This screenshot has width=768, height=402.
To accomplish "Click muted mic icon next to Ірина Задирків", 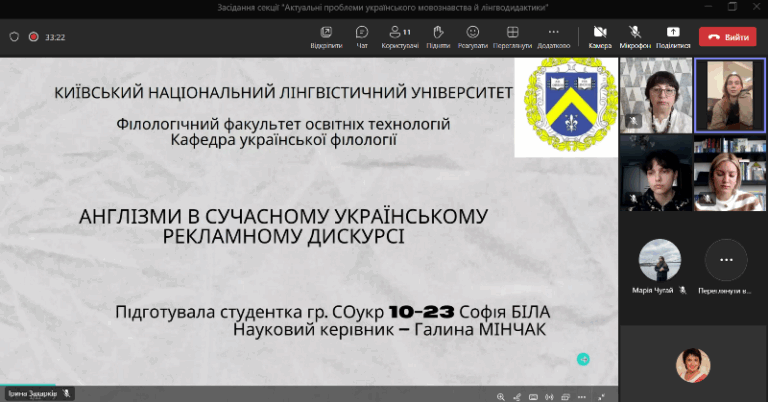I will coord(67,394).
